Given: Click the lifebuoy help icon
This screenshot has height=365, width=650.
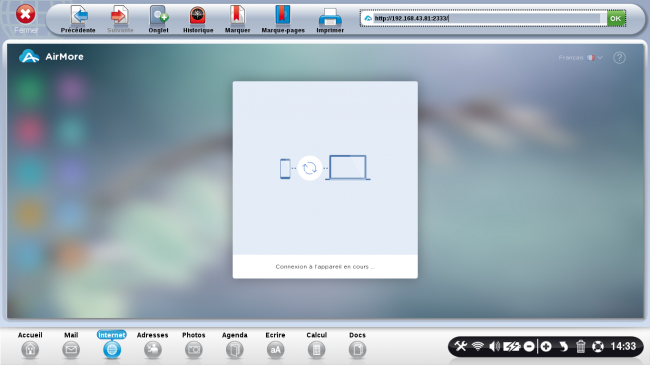Looking at the screenshot, I should [597, 346].
